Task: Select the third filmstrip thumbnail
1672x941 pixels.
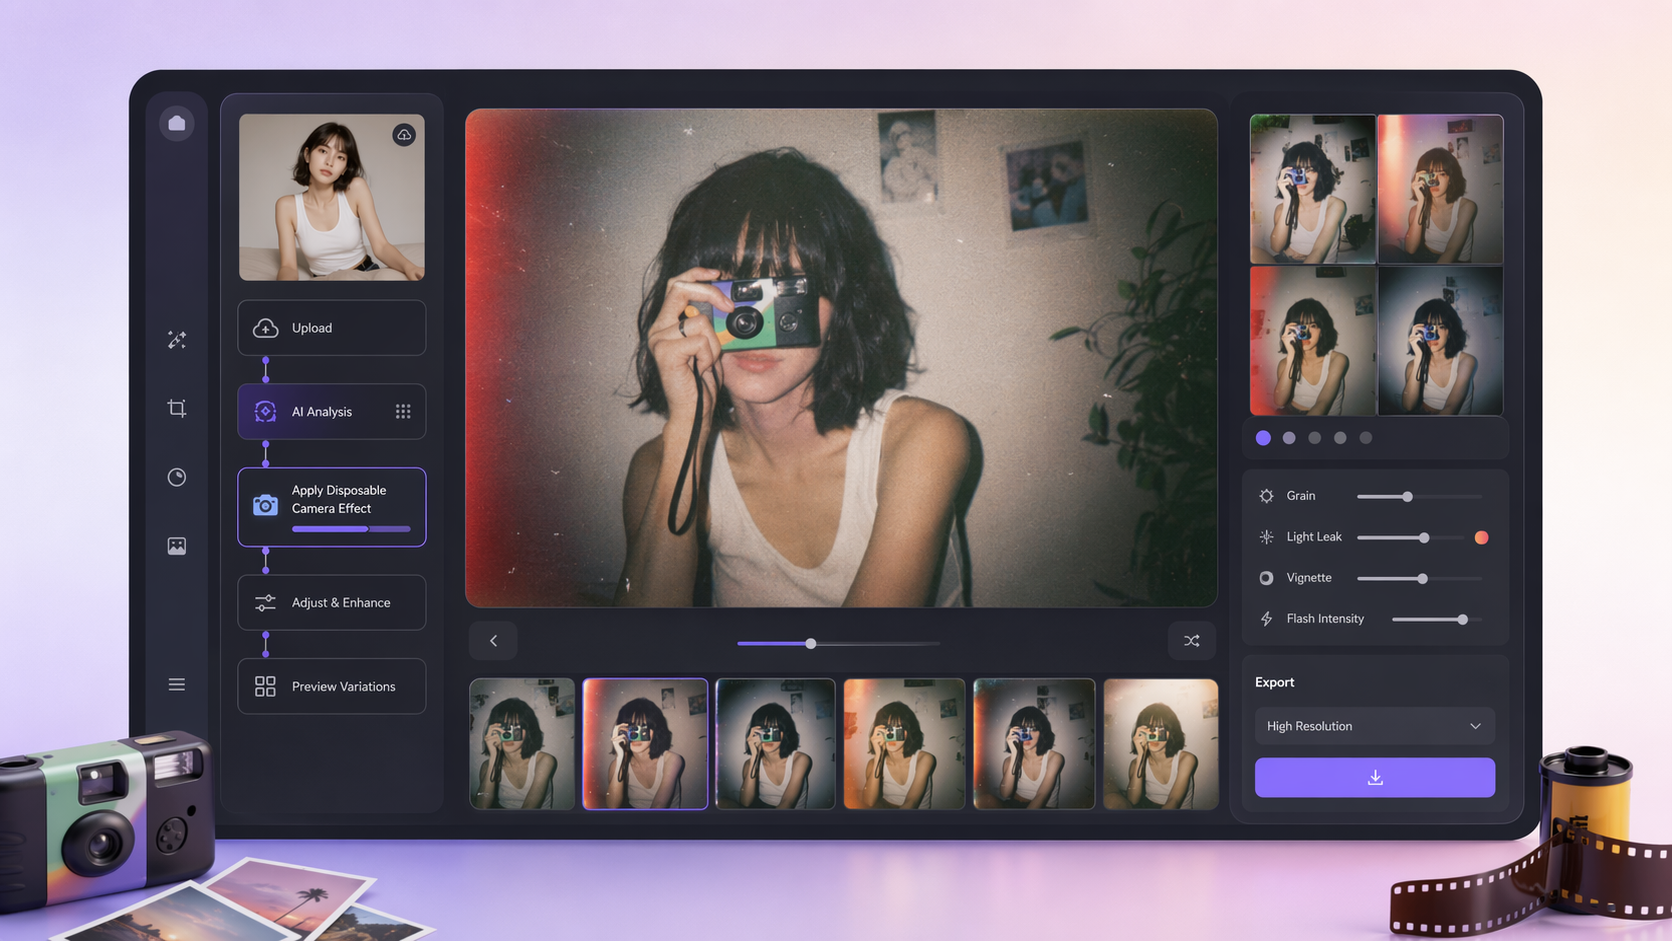Action: pyautogui.click(x=775, y=744)
